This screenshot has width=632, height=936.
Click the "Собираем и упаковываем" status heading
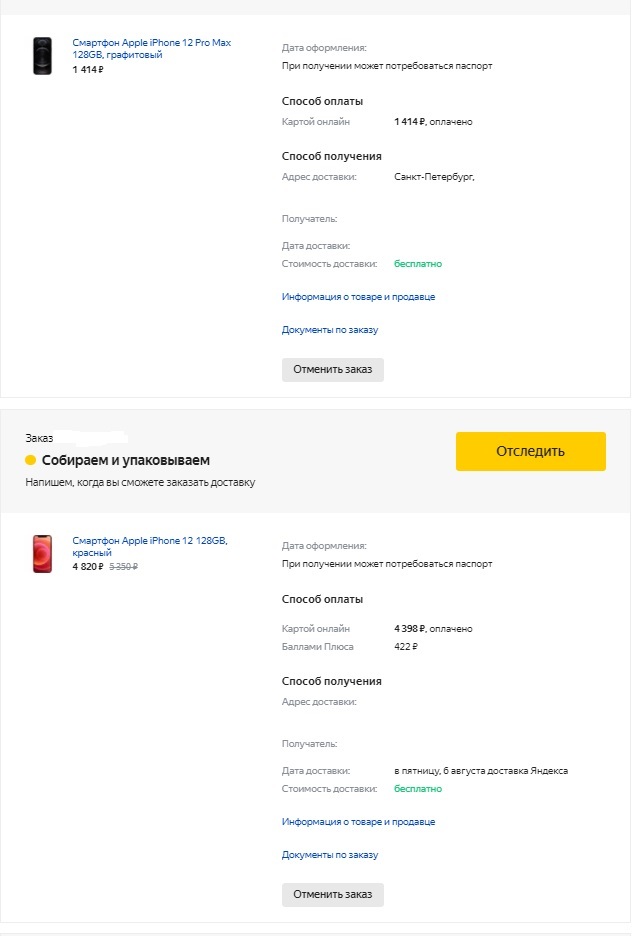coord(126,461)
